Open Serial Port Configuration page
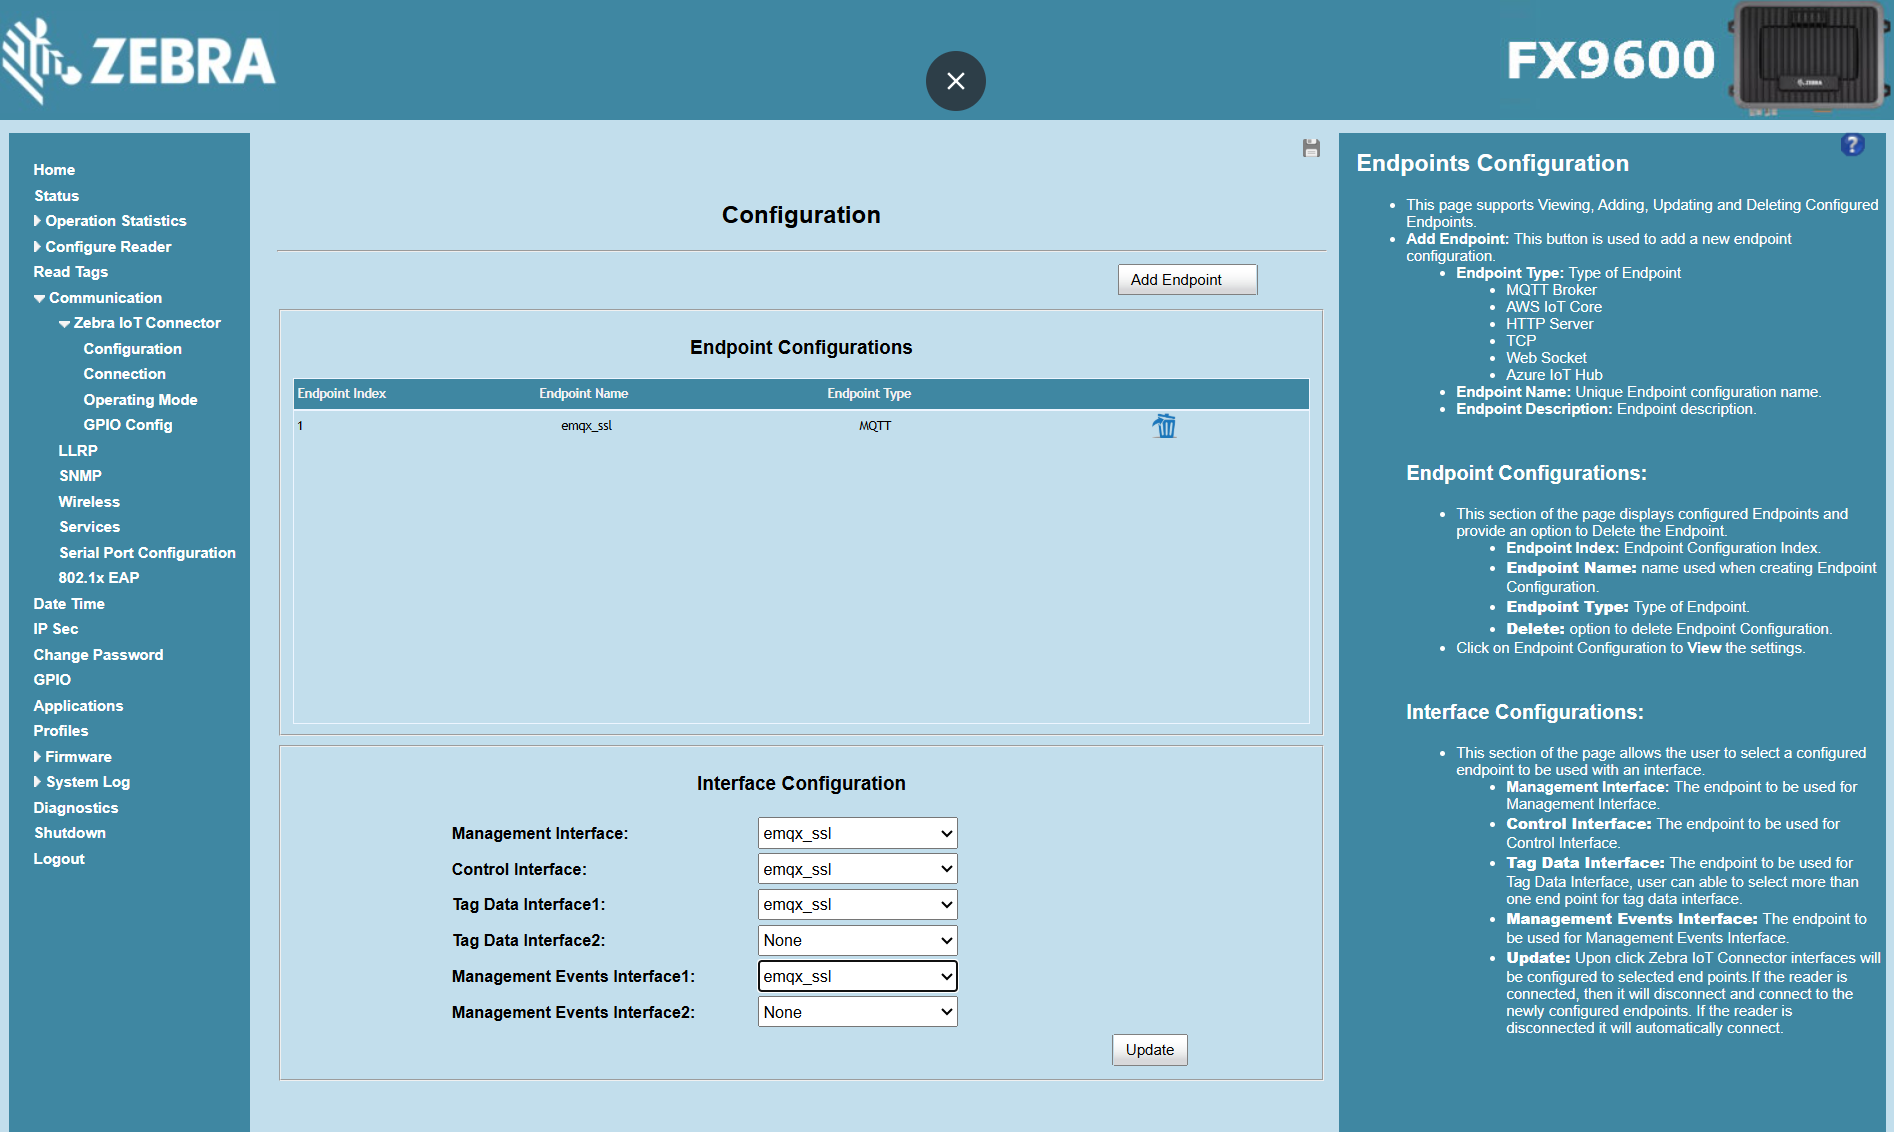Screen dimensions: 1894x1132 [147, 553]
